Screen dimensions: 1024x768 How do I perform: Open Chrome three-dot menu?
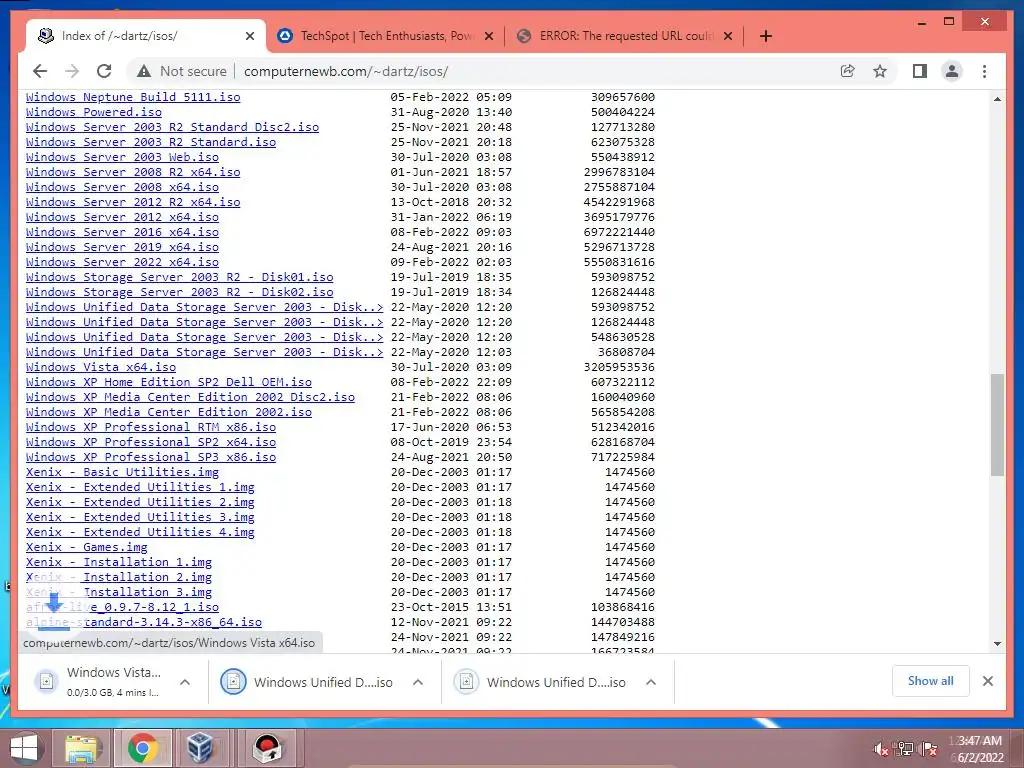[x=985, y=71]
